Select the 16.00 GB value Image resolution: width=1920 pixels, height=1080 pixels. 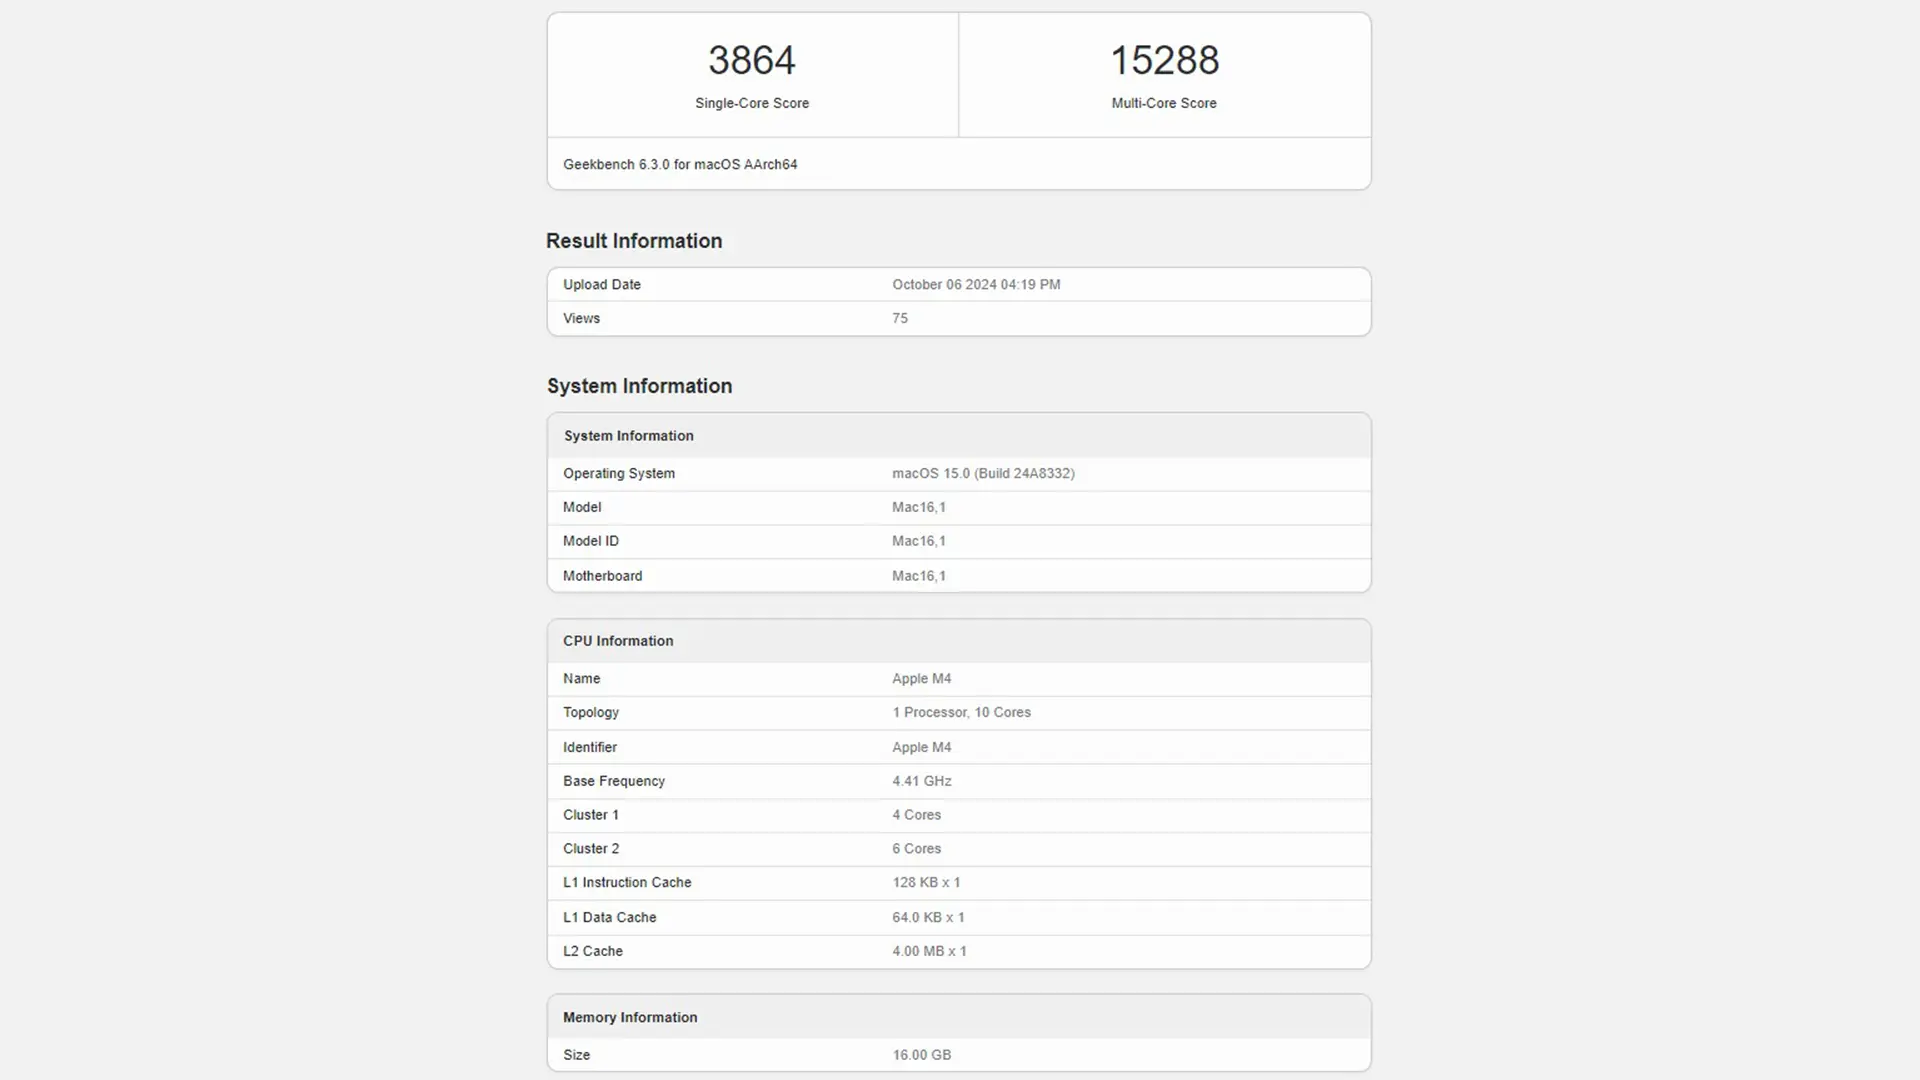(922, 1055)
